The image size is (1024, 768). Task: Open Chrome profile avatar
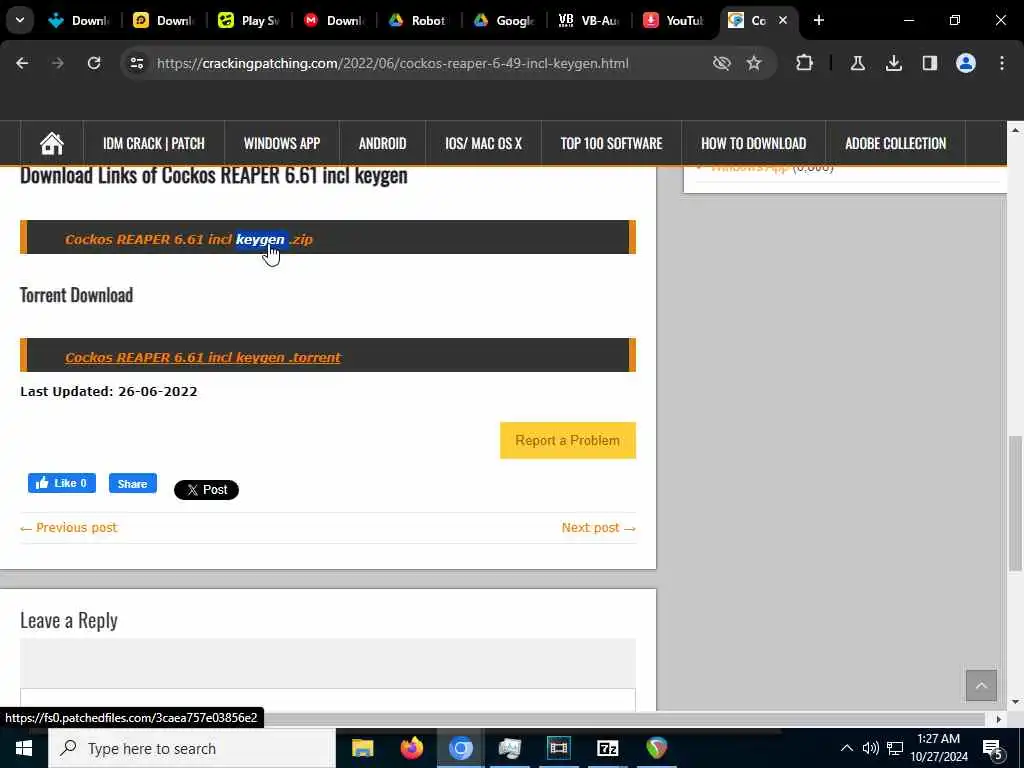[965, 63]
